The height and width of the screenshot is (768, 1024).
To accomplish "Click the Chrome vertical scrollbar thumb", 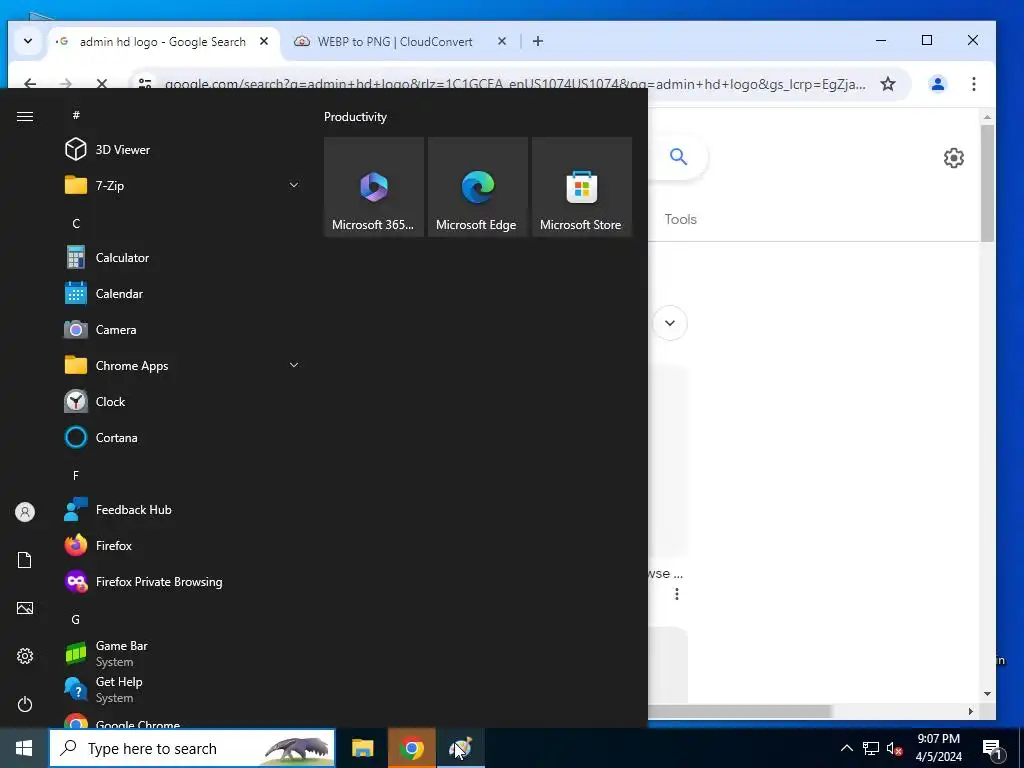I will point(987,182).
